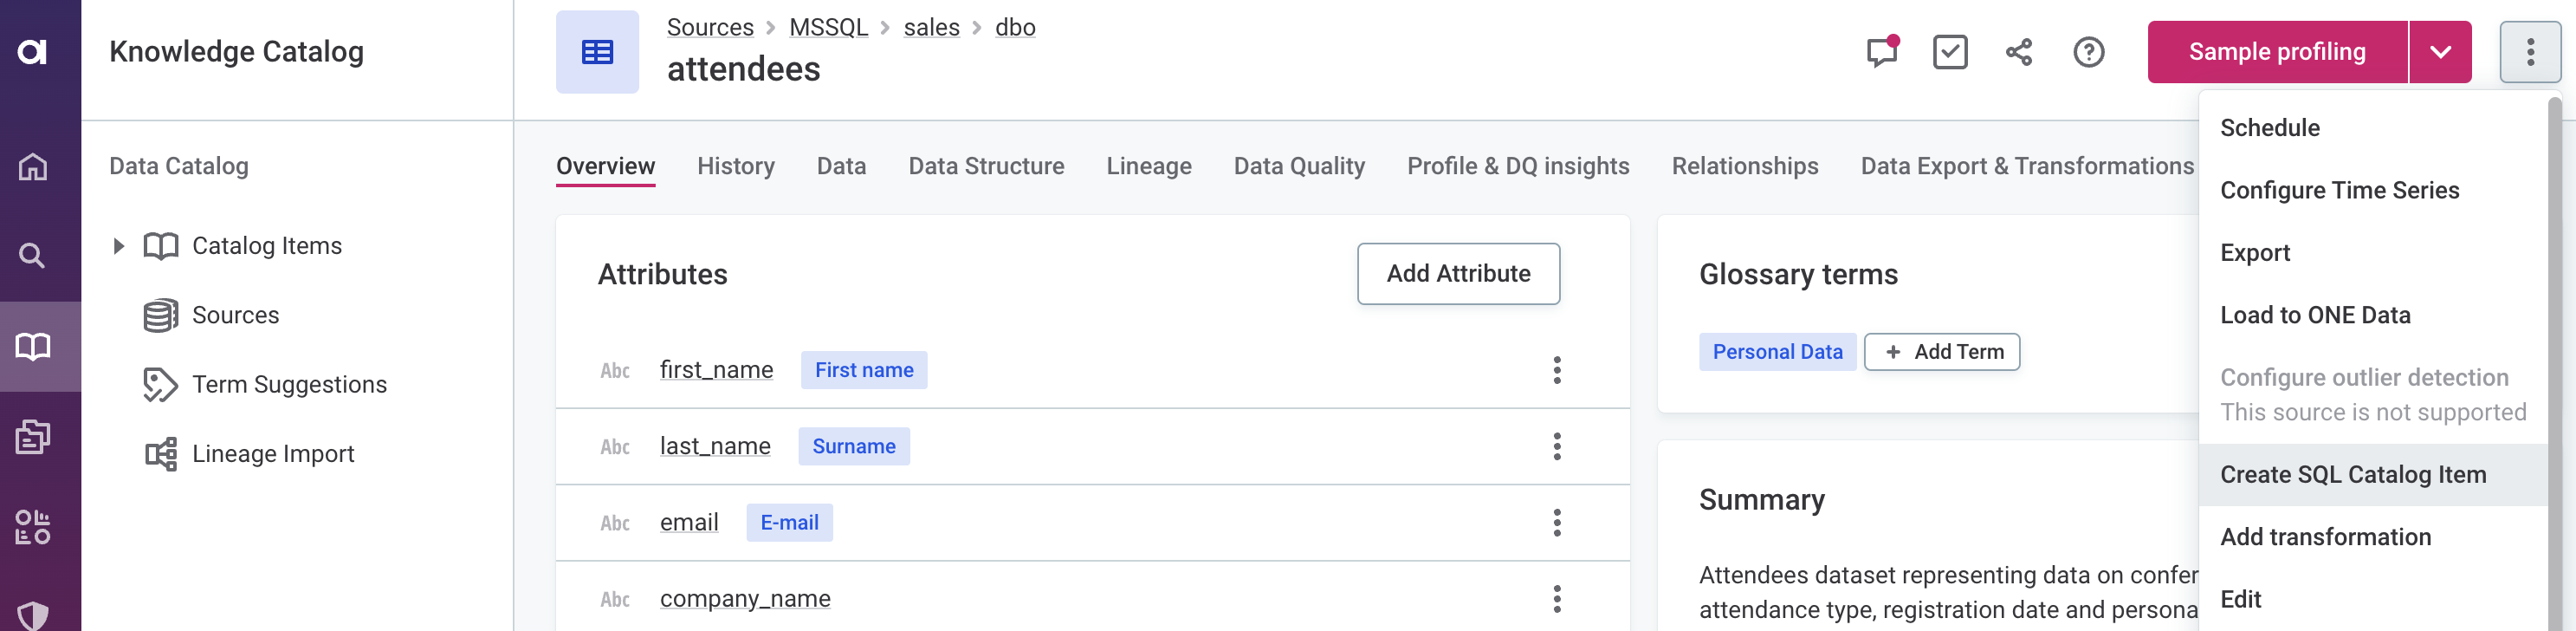Click the attendees table icon
The width and height of the screenshot is (2576, 631).
tap(597, 52)
